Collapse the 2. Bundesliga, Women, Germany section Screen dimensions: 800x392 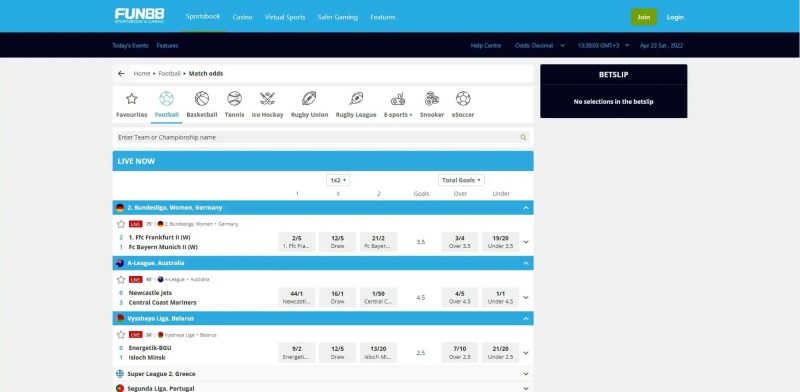(526, 208)
